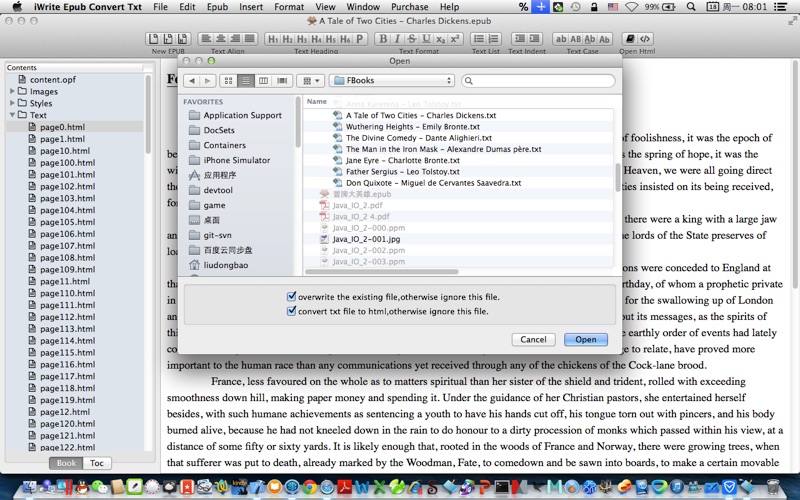
Task: Switch Open dialog to column view
Action: [263, 81]
